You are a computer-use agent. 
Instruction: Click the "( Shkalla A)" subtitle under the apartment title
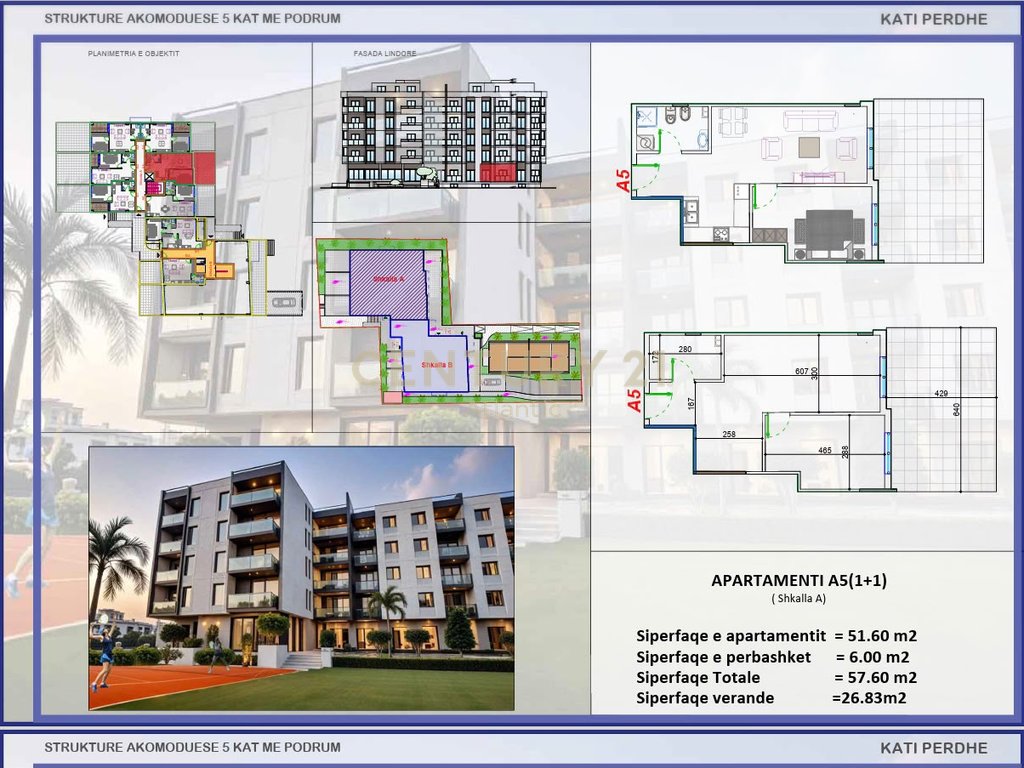pos(799,598)
